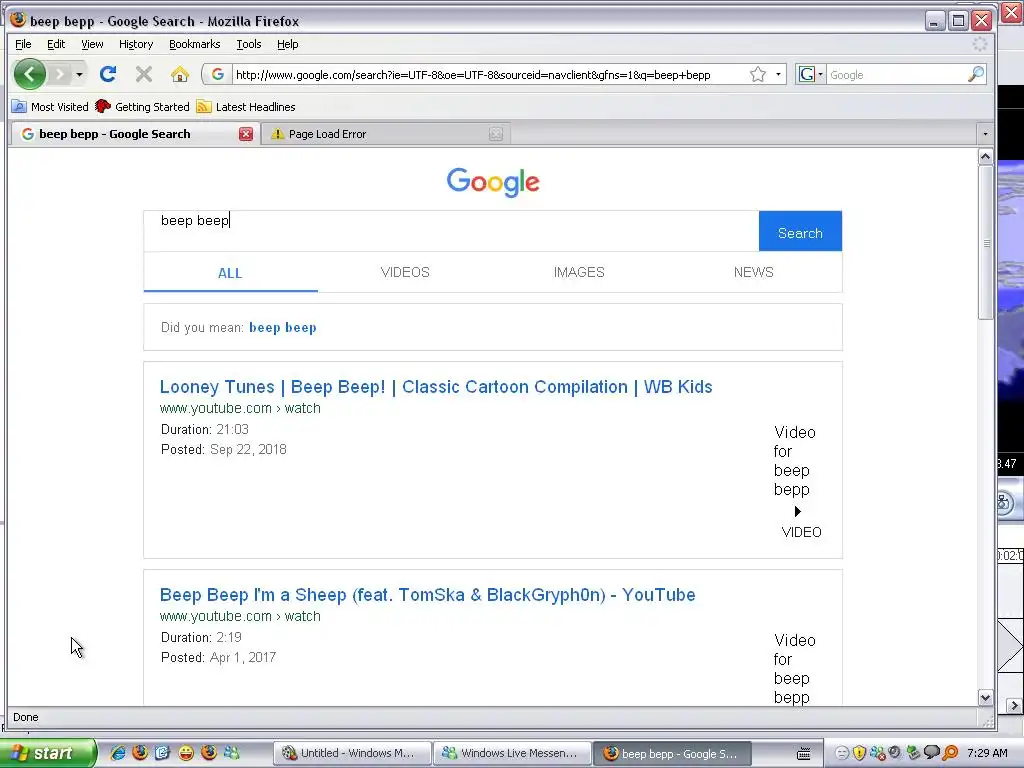Switch to the Page Load Error tab
The height and width of the screenshot is (768, 1024).
coord(385,134)
